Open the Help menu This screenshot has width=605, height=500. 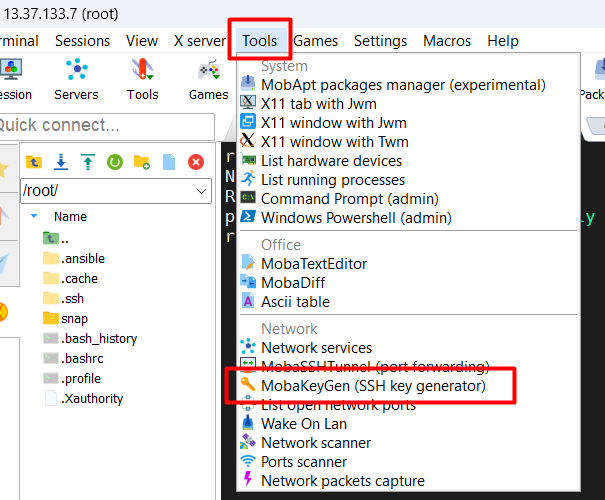coord(503,41)
